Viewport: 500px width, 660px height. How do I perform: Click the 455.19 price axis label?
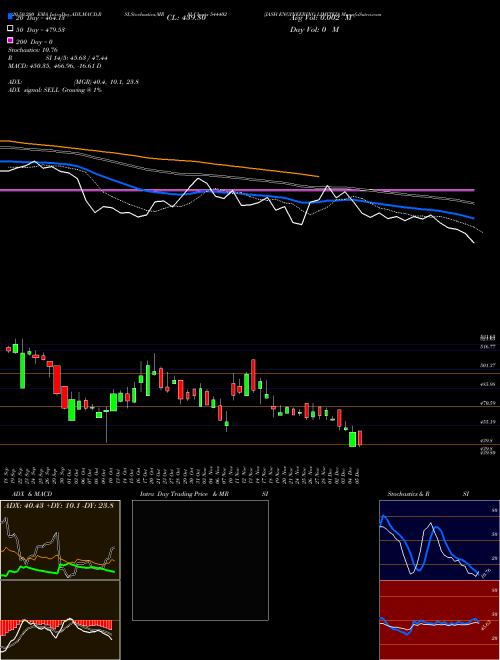pos(488,422)
